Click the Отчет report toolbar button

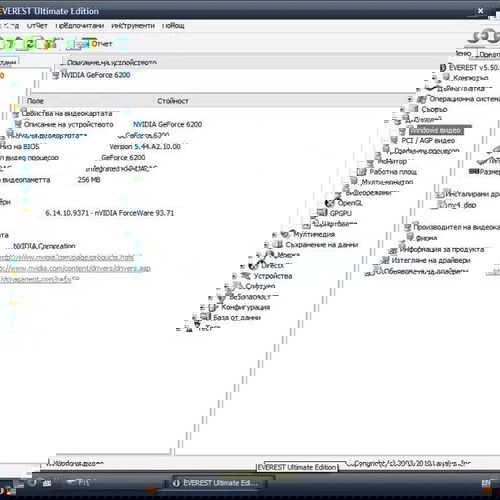pyautogui.click(x=97, y=44)
